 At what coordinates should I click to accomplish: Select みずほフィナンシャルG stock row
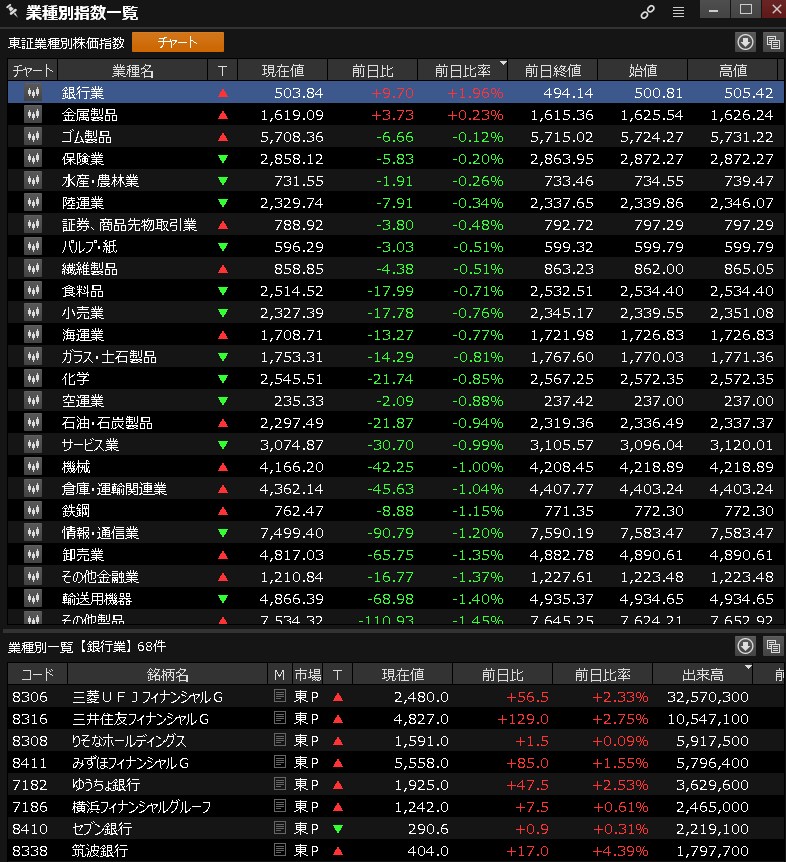(396, 762)
